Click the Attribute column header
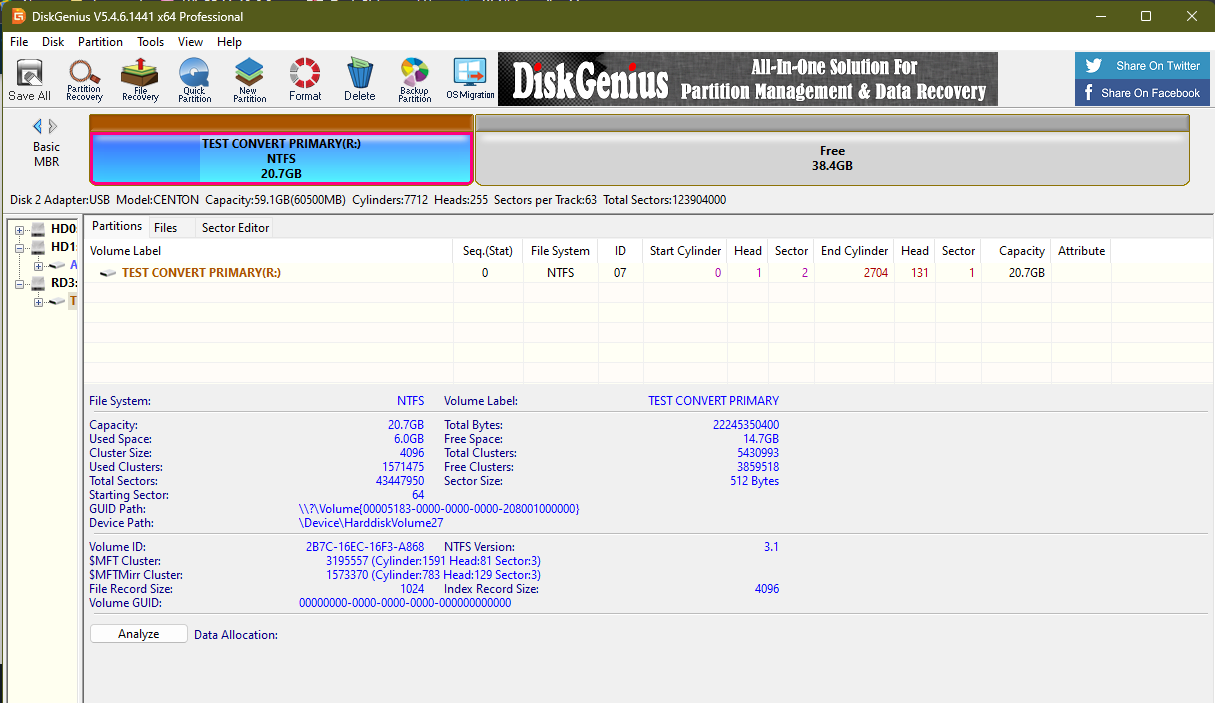This screenshot has height=703, width=1215. tap(1081, 251)
